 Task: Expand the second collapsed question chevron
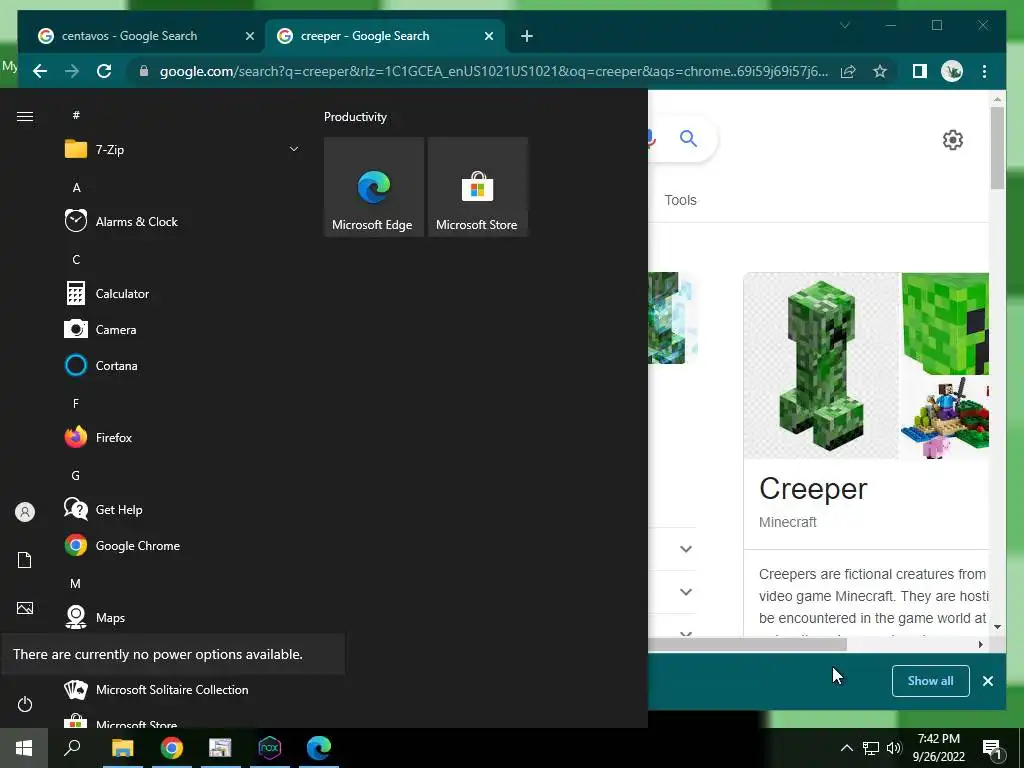tap(686, 592)
